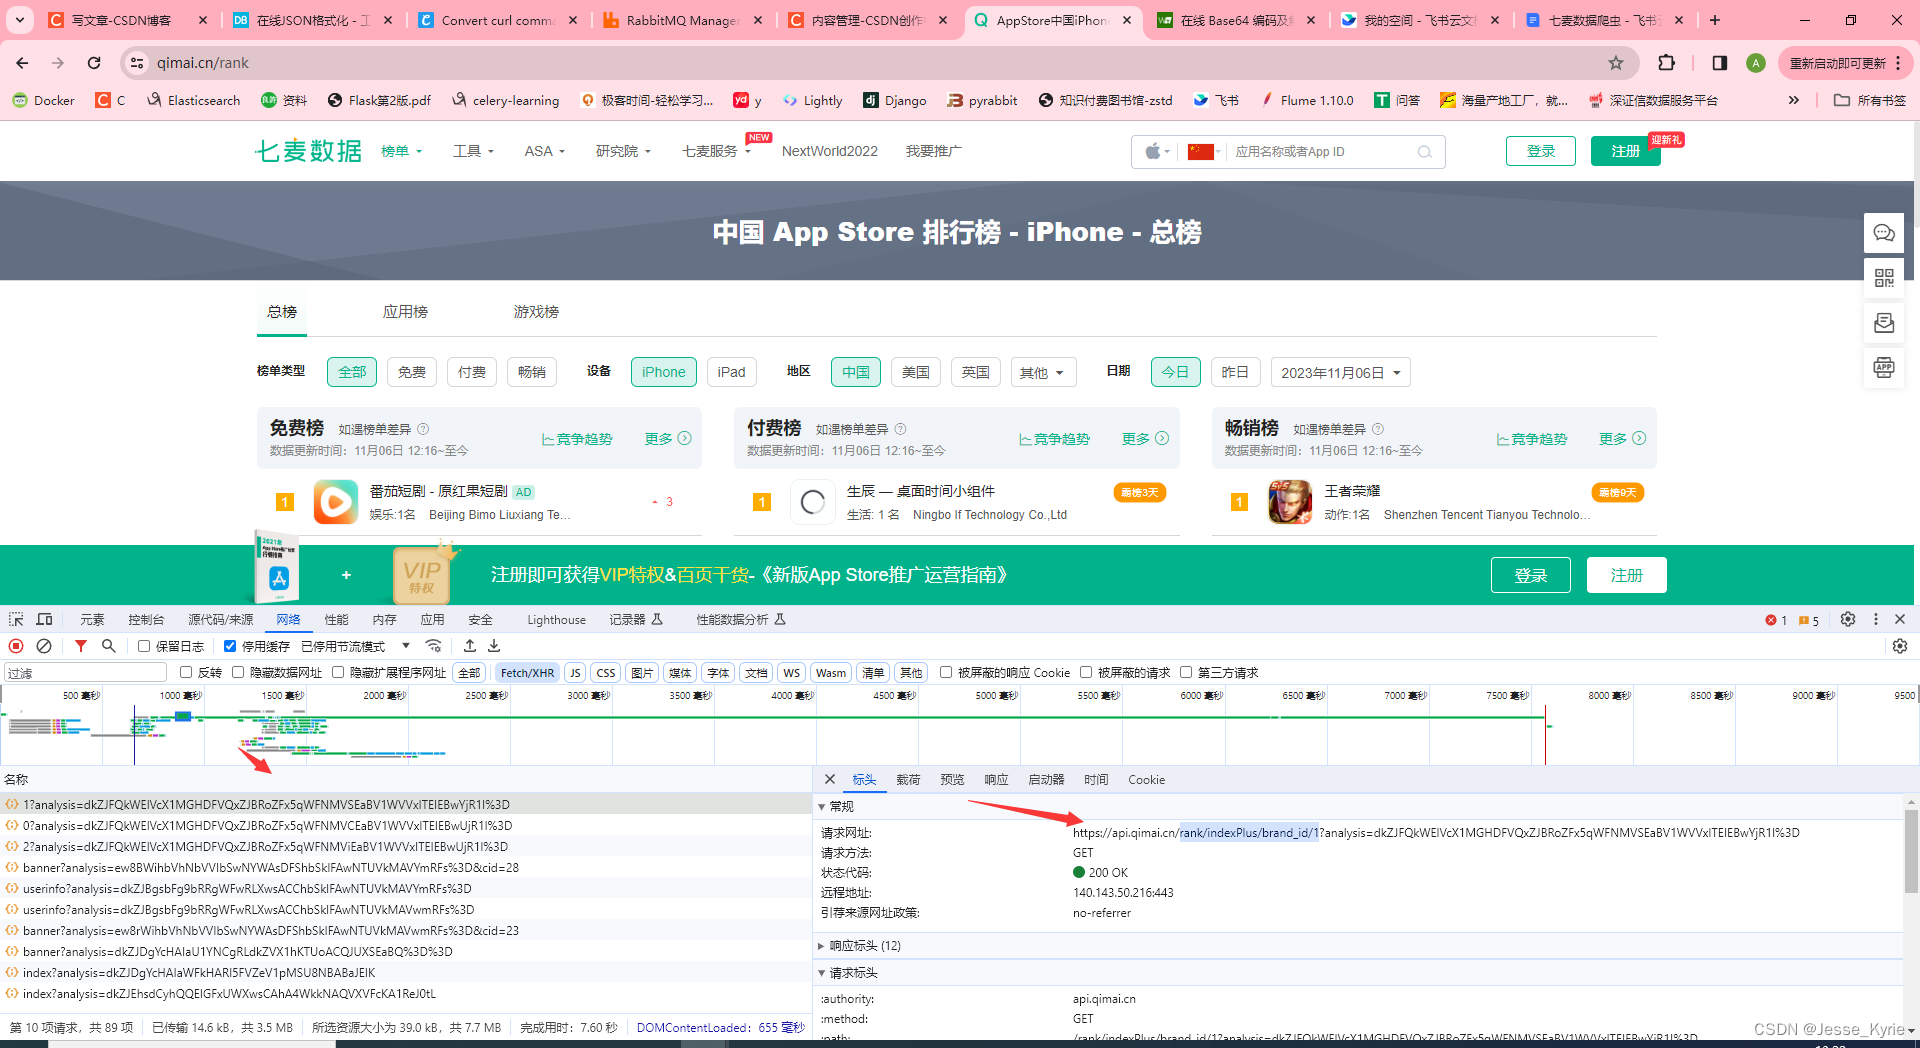Select the Fetch/XHR filter

[x=527, y=673]
